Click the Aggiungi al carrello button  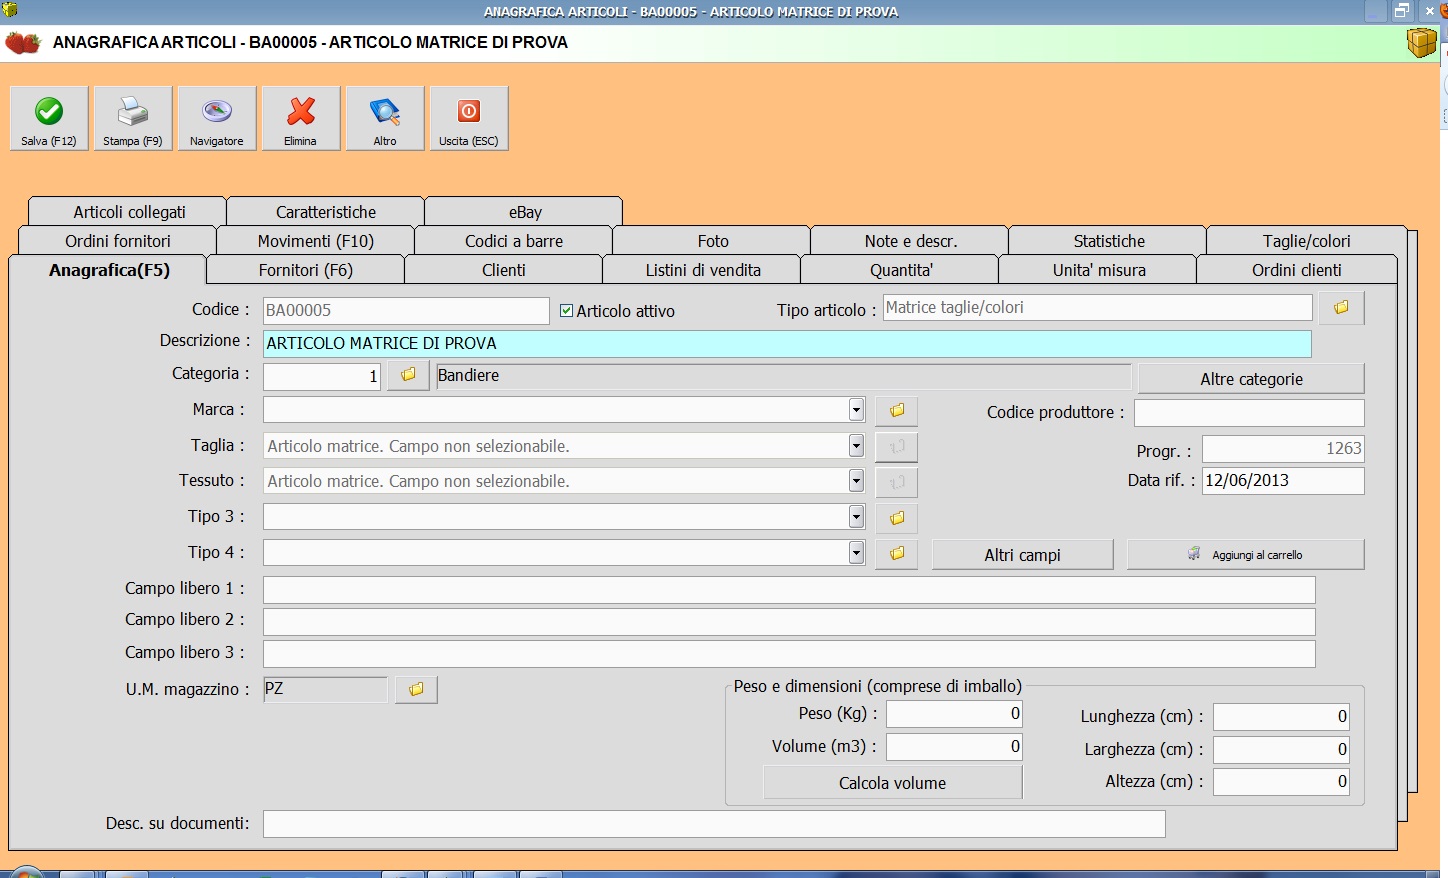(1246, 554)
